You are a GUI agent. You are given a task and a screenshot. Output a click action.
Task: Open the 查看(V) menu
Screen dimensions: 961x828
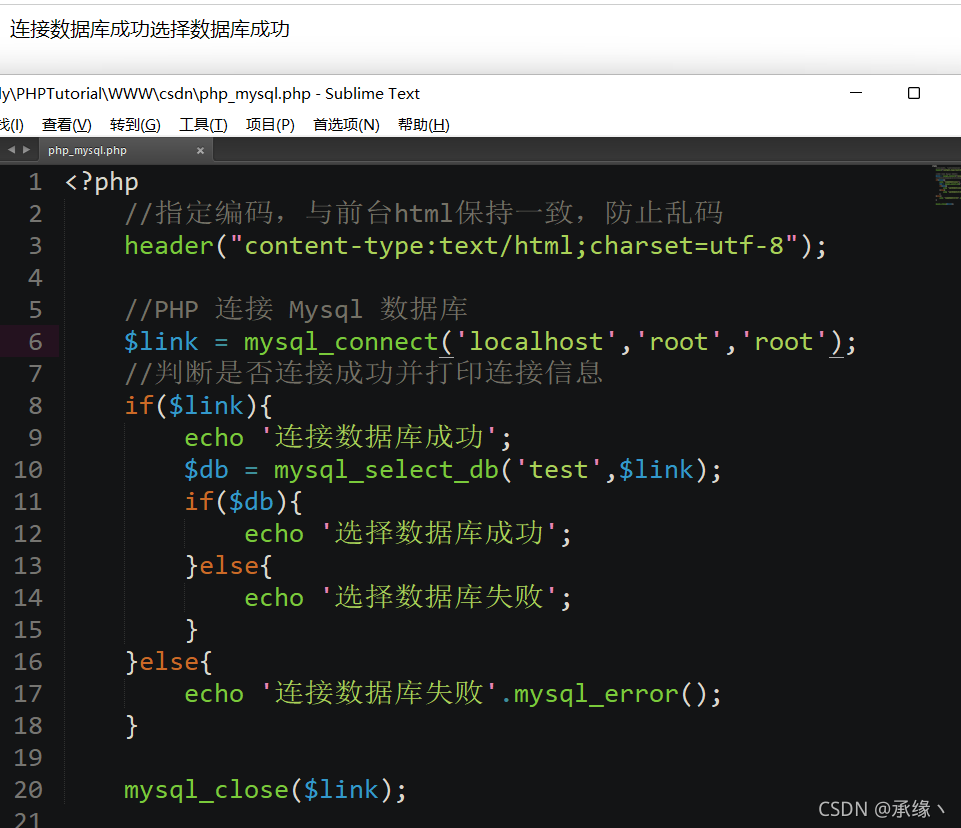(67, 125)
